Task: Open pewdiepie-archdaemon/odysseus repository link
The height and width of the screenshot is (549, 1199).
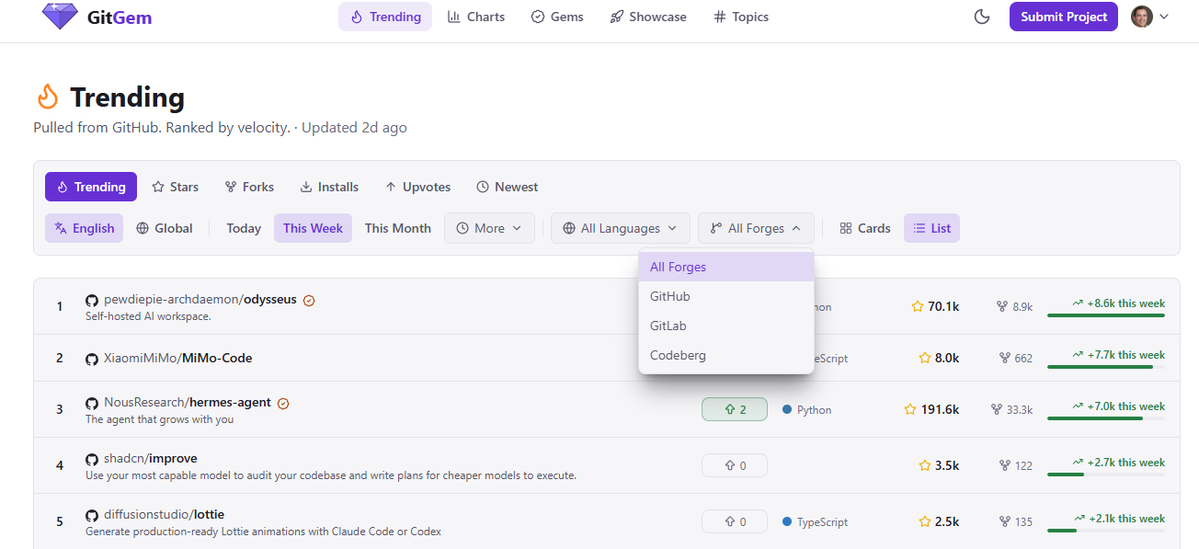Action: coord(200,300)
